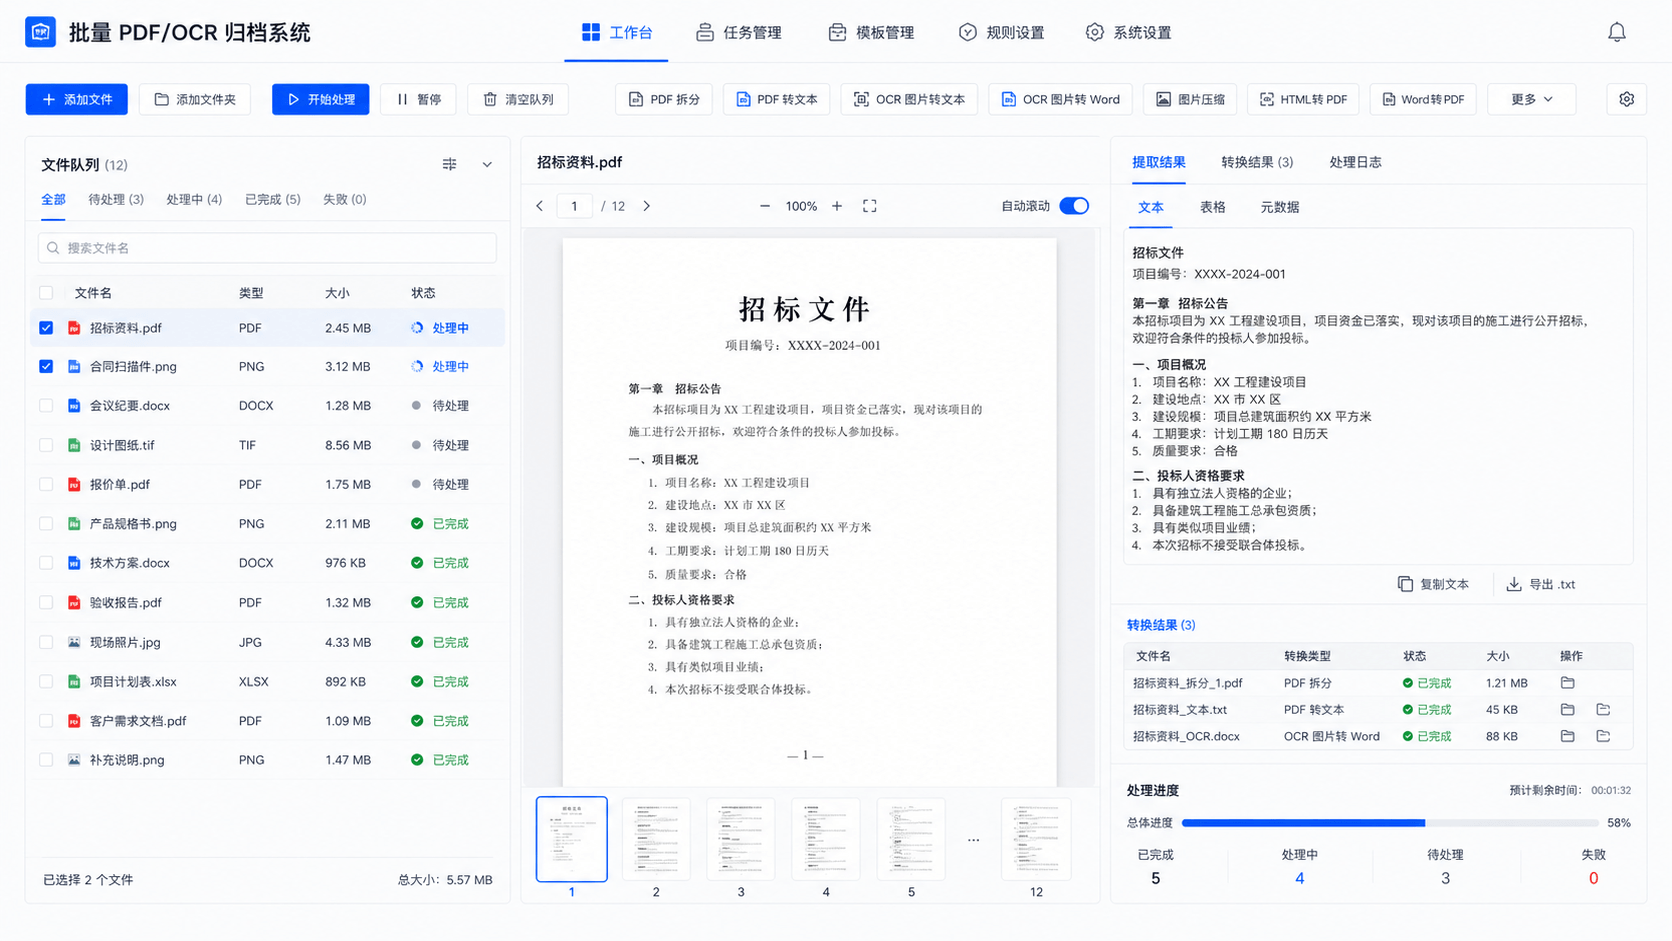Click file icon of 现场照片.jpg
This screenshot has width=1672, height=941.
pyautogui.click(x=74, y=642)
